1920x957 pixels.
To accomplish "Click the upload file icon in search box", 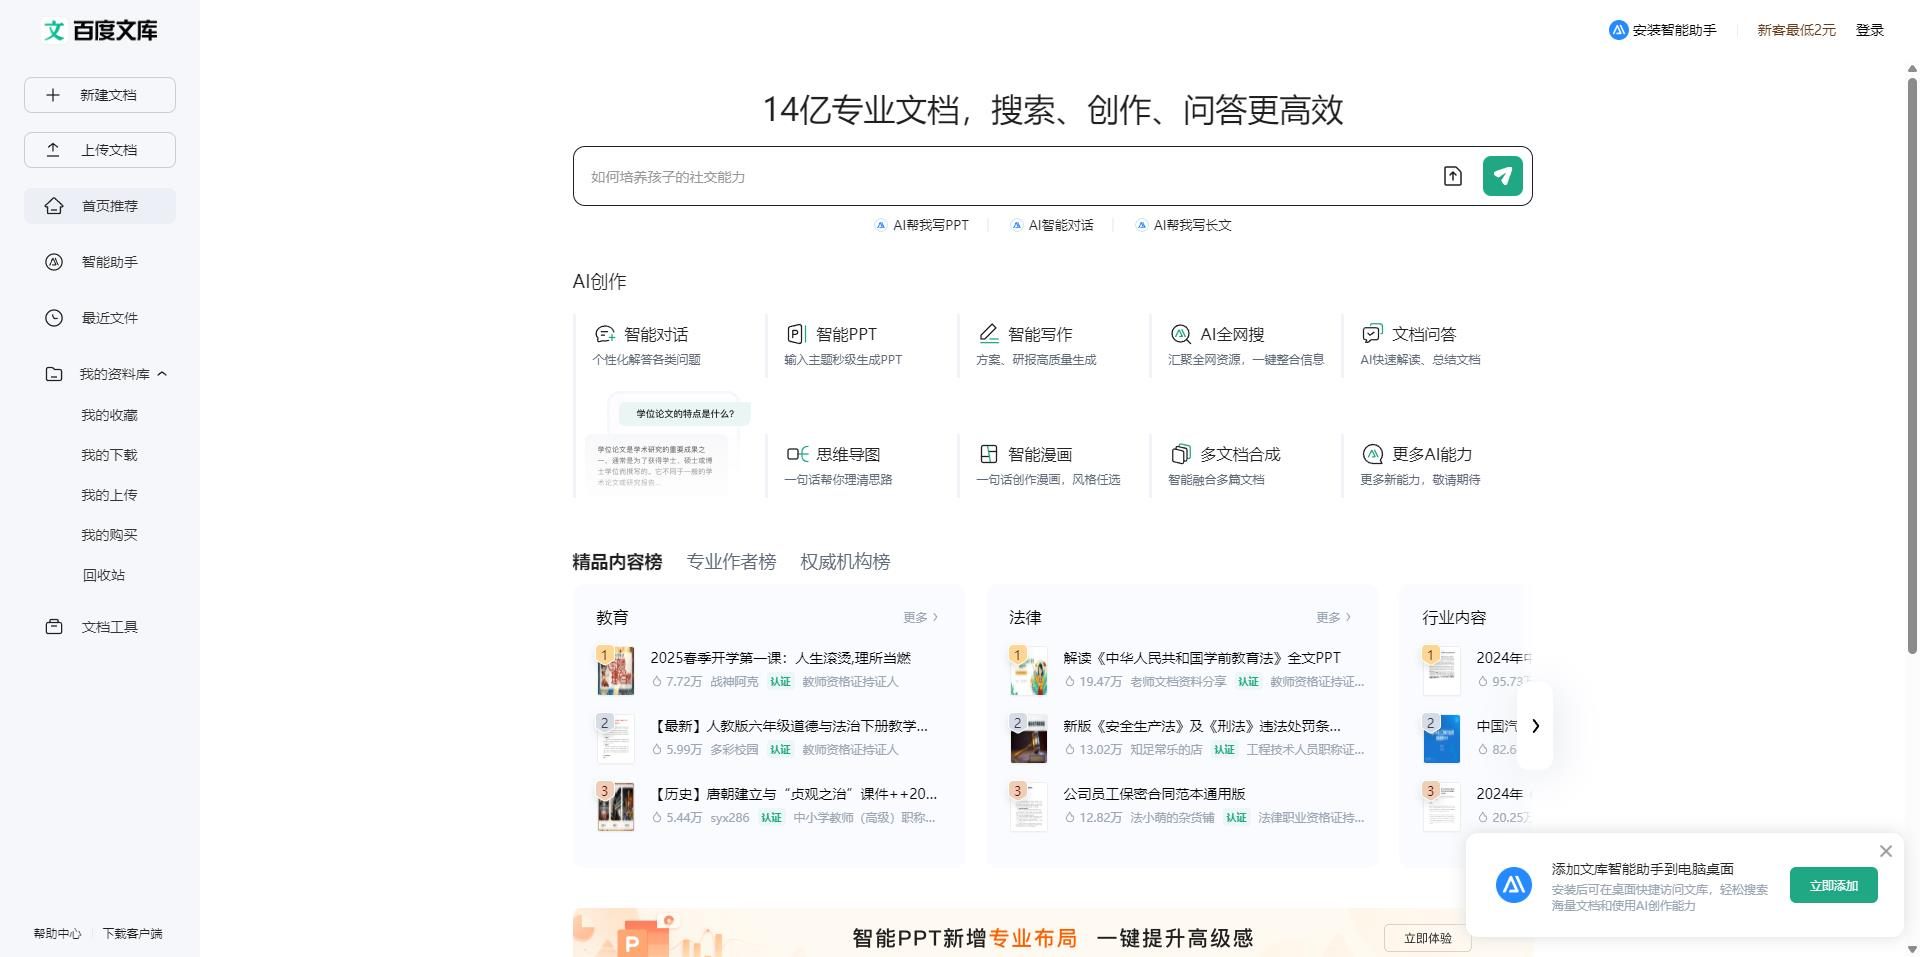I will point(1452,176).
